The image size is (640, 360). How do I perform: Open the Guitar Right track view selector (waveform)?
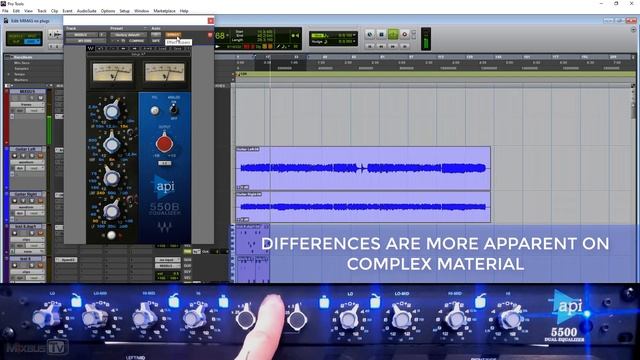click(27, 207)
